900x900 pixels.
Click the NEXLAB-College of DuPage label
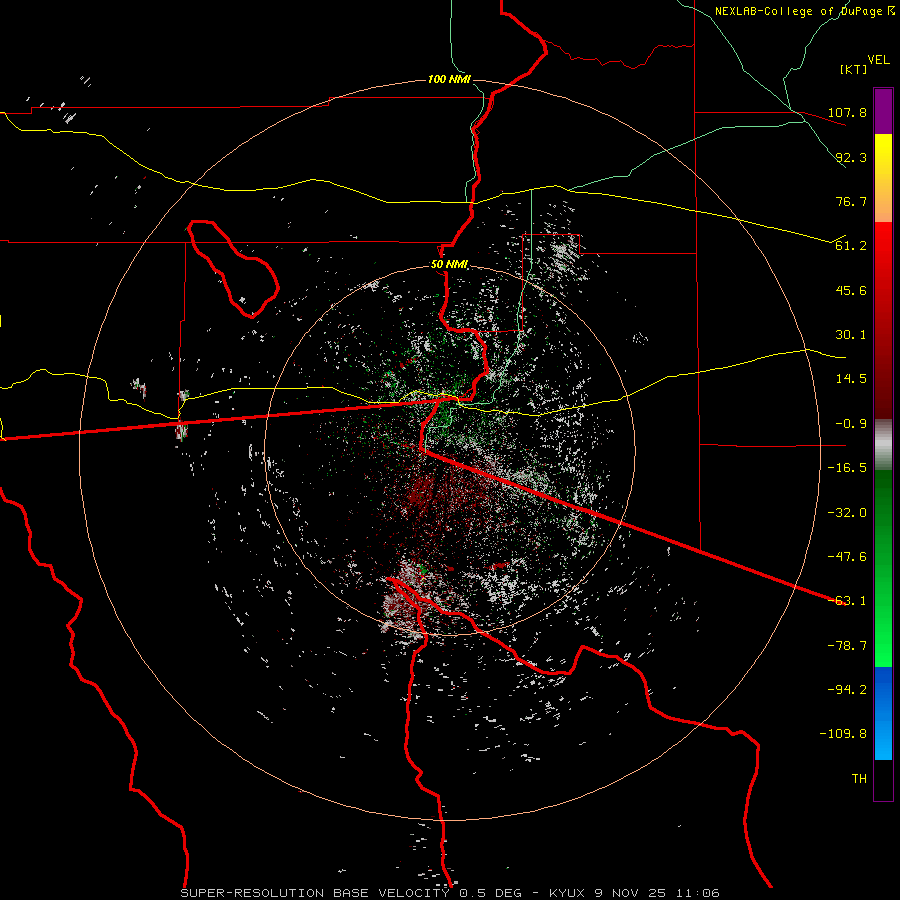[804, 11]
